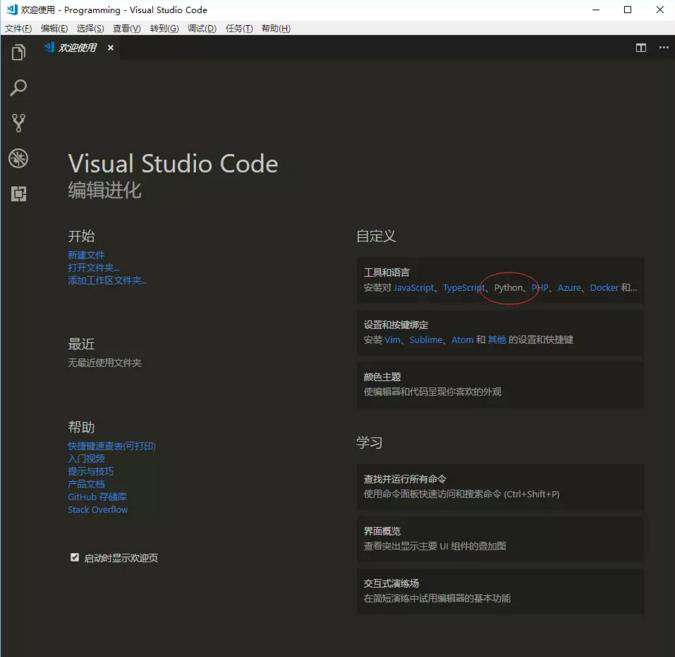Viewport: 675px width, 657px height.
Task: Install JavaScript support link
Action: click(414, 288)
